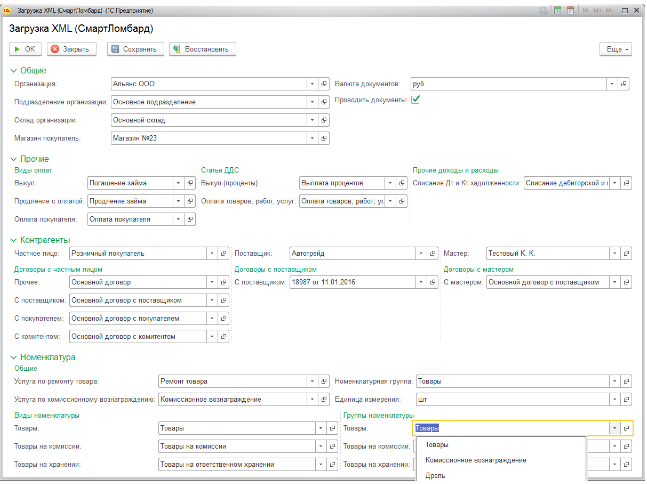Click open icon for Группы номенклатуры Товары
Screen dimensions: 647x484
(x=626, y=428)
